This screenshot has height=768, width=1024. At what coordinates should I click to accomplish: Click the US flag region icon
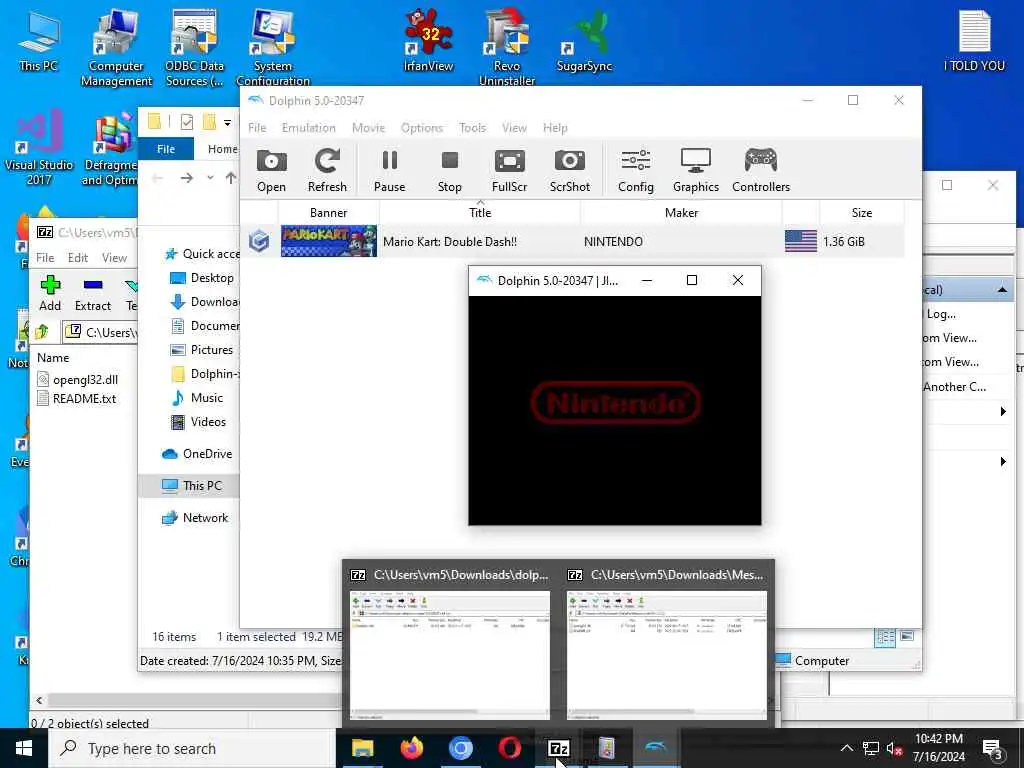801,241
